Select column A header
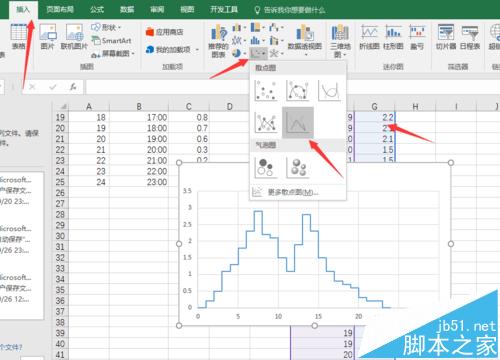This screenshot has height=360, width=500. (89, 106)
